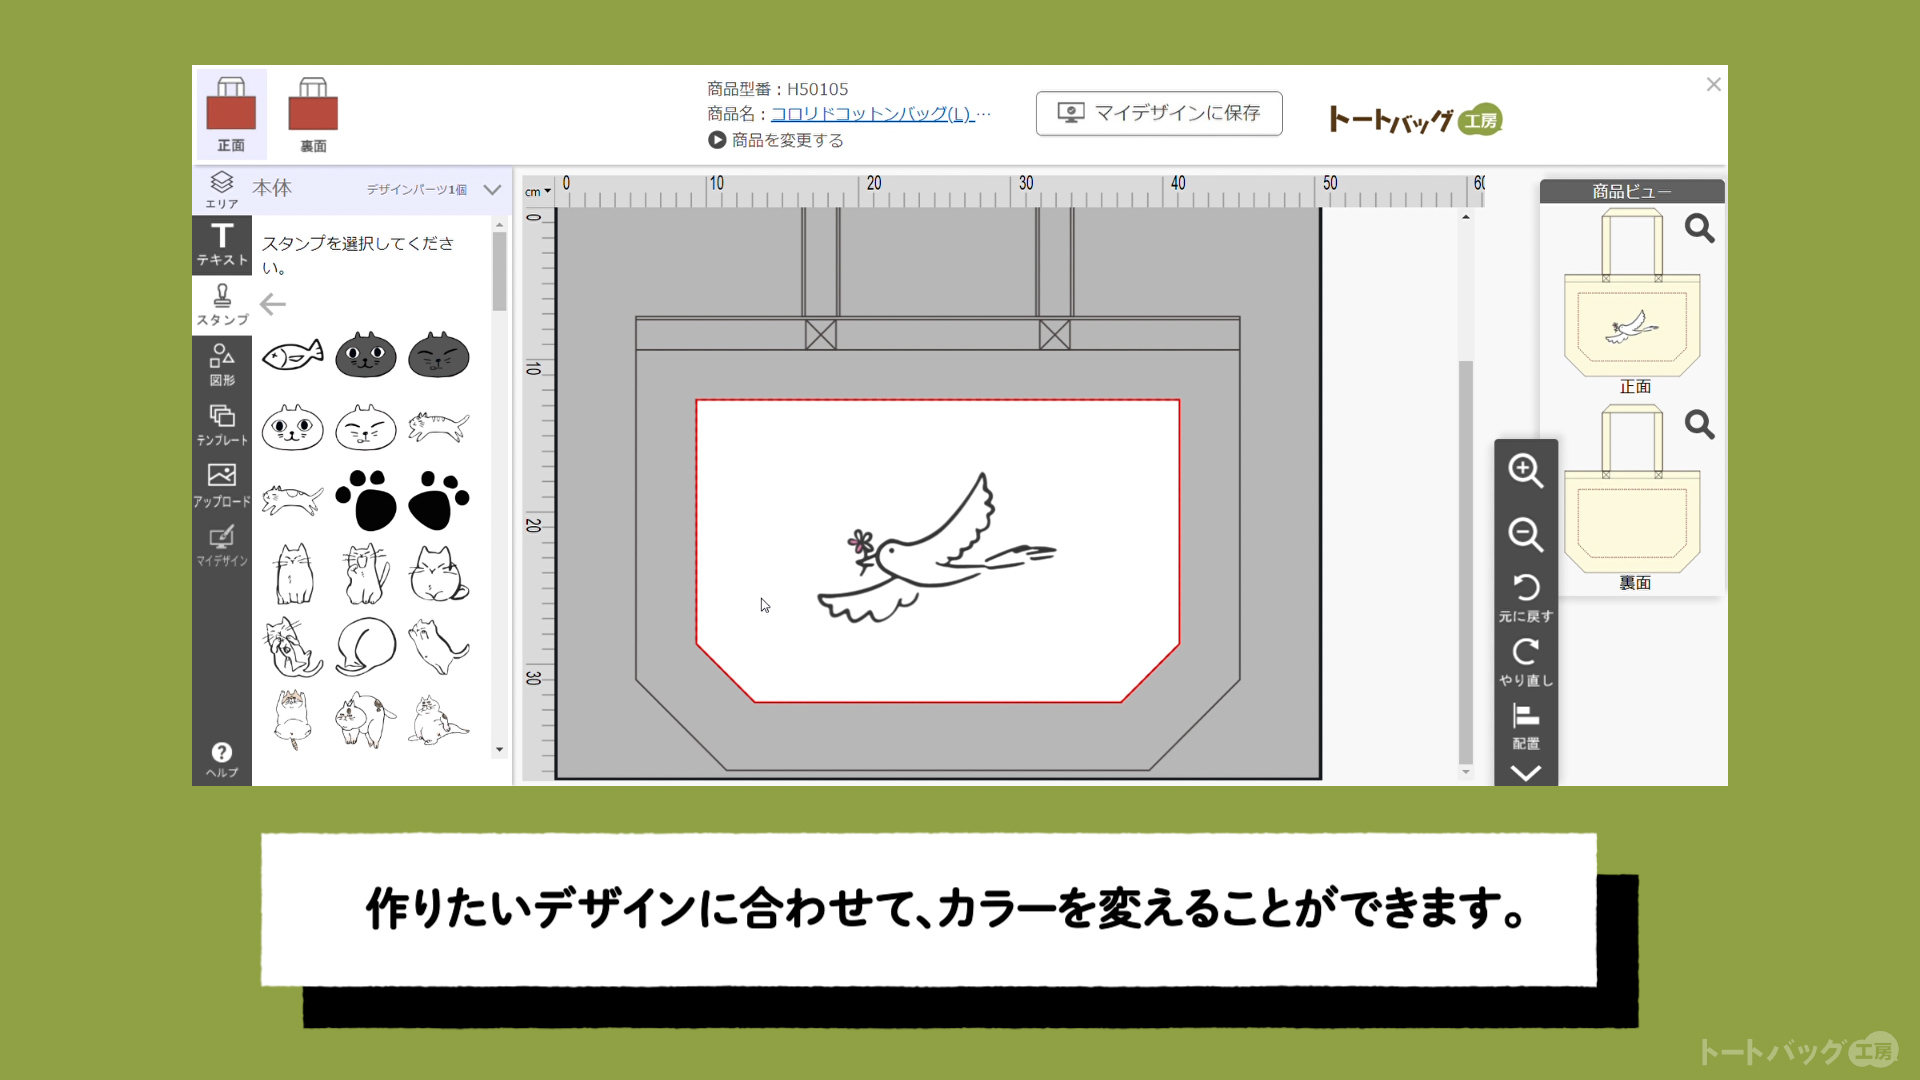Choose the left black paw print stamp
Image resolution: width=1920 pixels, height=1080 pixels.
pyautogui.click(x=366, y=500)
